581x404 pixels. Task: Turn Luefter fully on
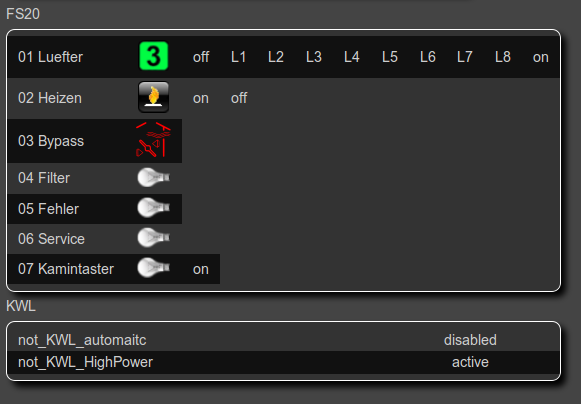(541, 57)
